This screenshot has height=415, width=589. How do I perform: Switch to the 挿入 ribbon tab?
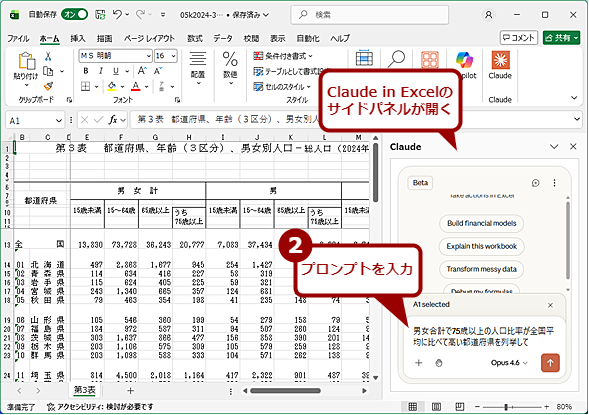pos(78,38)
